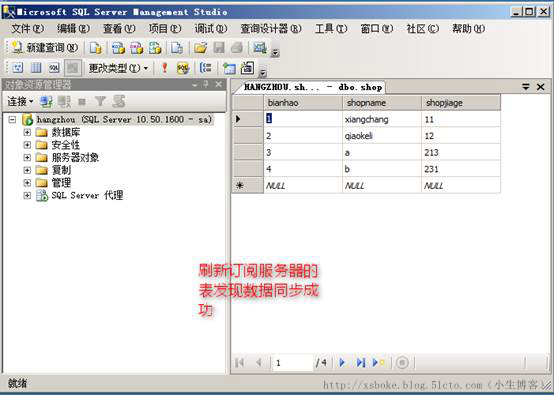Open the 更改类型 dropdown

[x=118, y=67]
